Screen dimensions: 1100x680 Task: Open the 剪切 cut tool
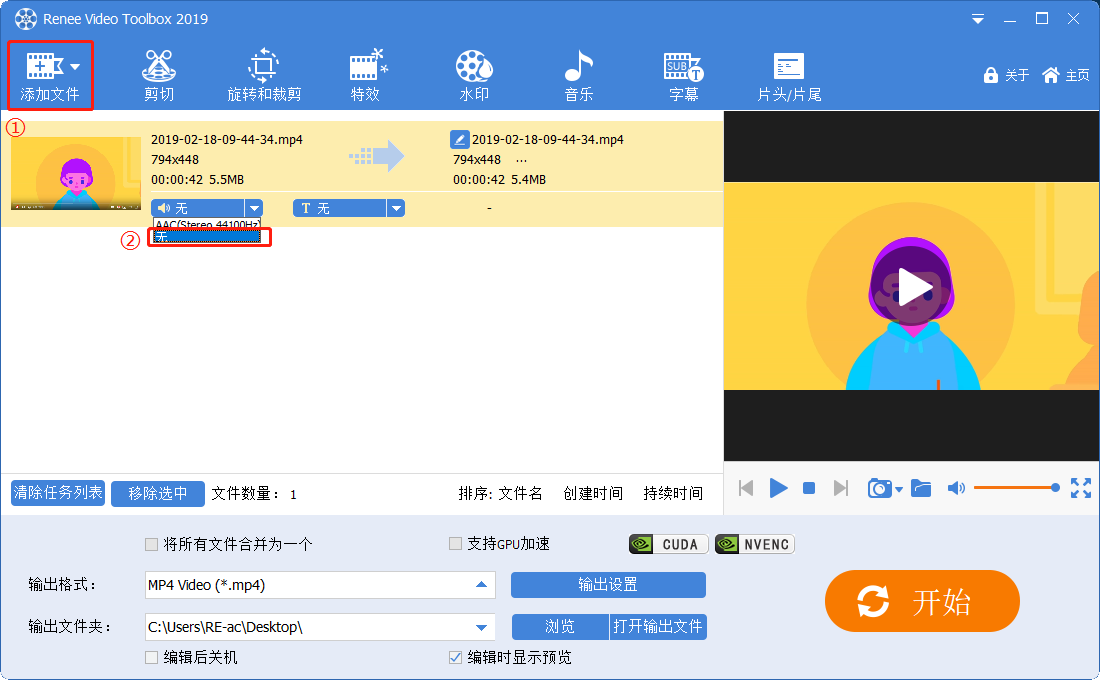pyautogui.click(x=159, y=76)
